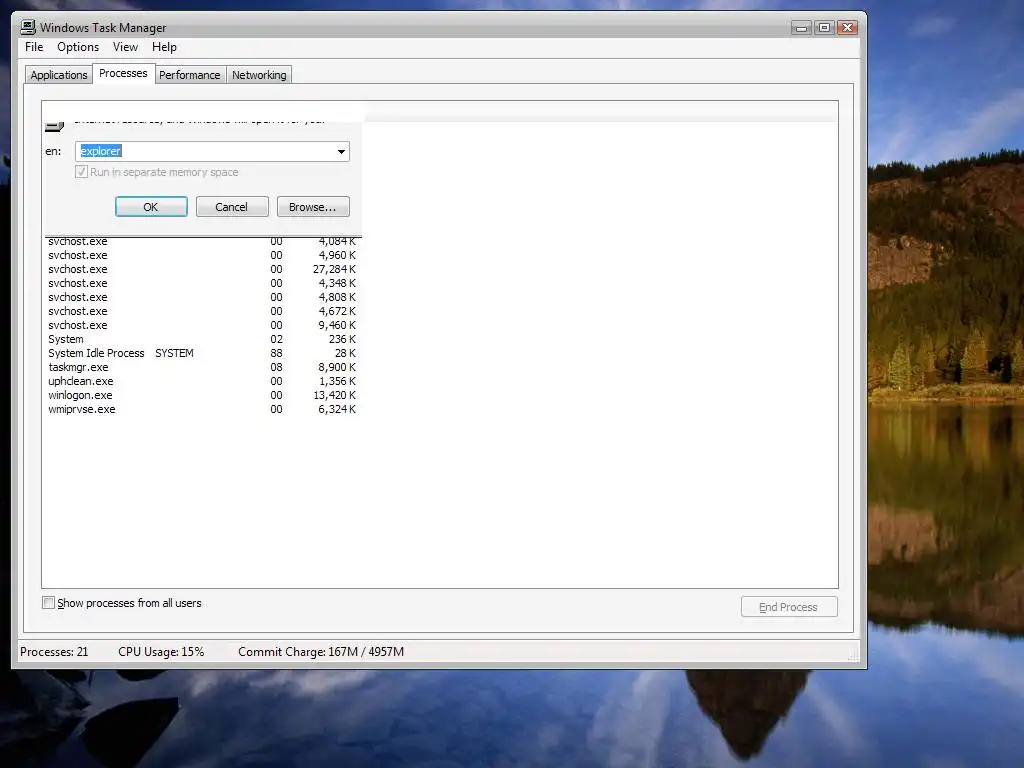Cancel the new task dialog
This screenshot has width=1024, height=768.
pyautogui.click(x=232, y=207)
